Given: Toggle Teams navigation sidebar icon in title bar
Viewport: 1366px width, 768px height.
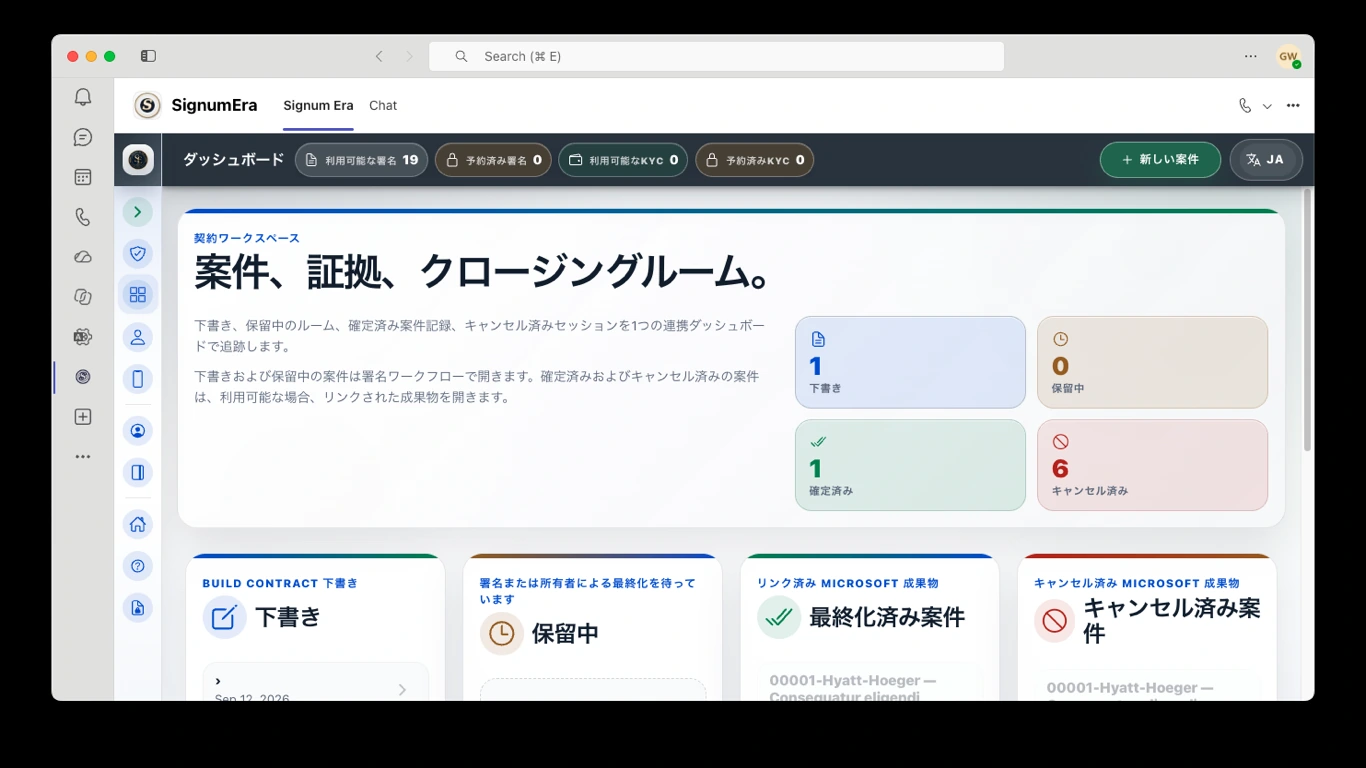Looking at the screenshot, I should [148, 56].
